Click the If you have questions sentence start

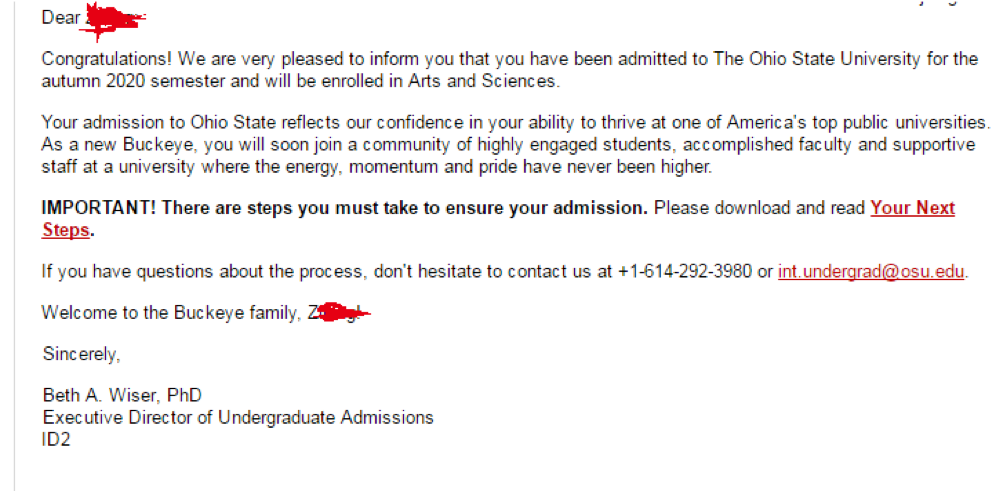[x=128, y=271]
